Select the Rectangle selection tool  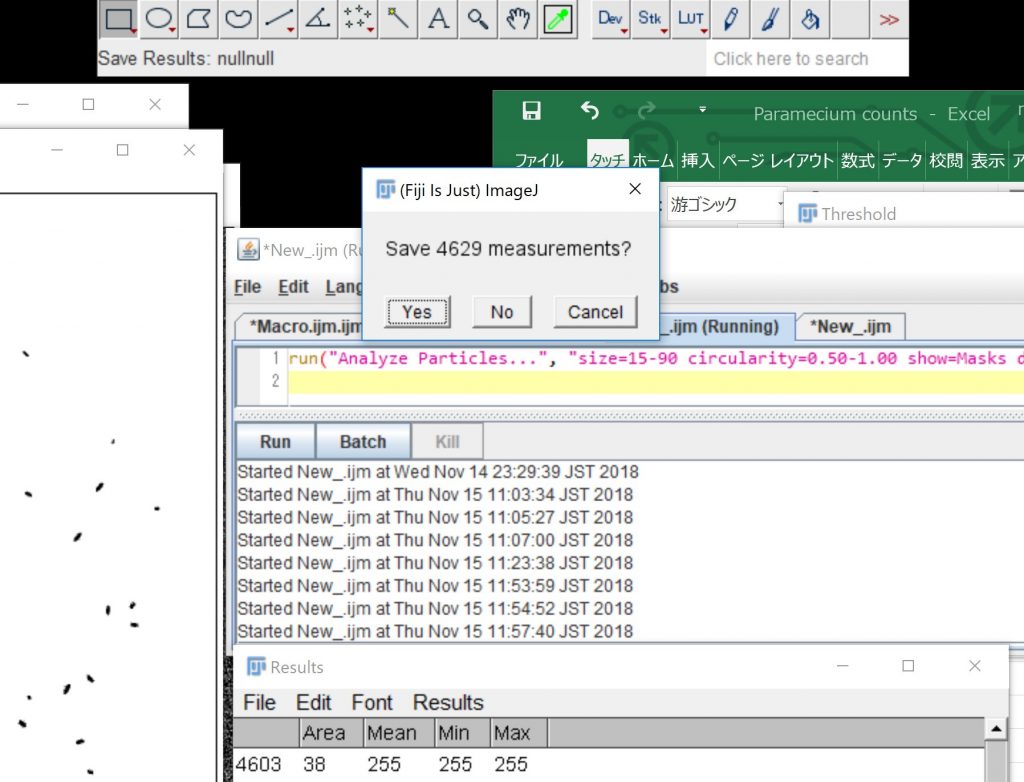click(x=118, y=20)
